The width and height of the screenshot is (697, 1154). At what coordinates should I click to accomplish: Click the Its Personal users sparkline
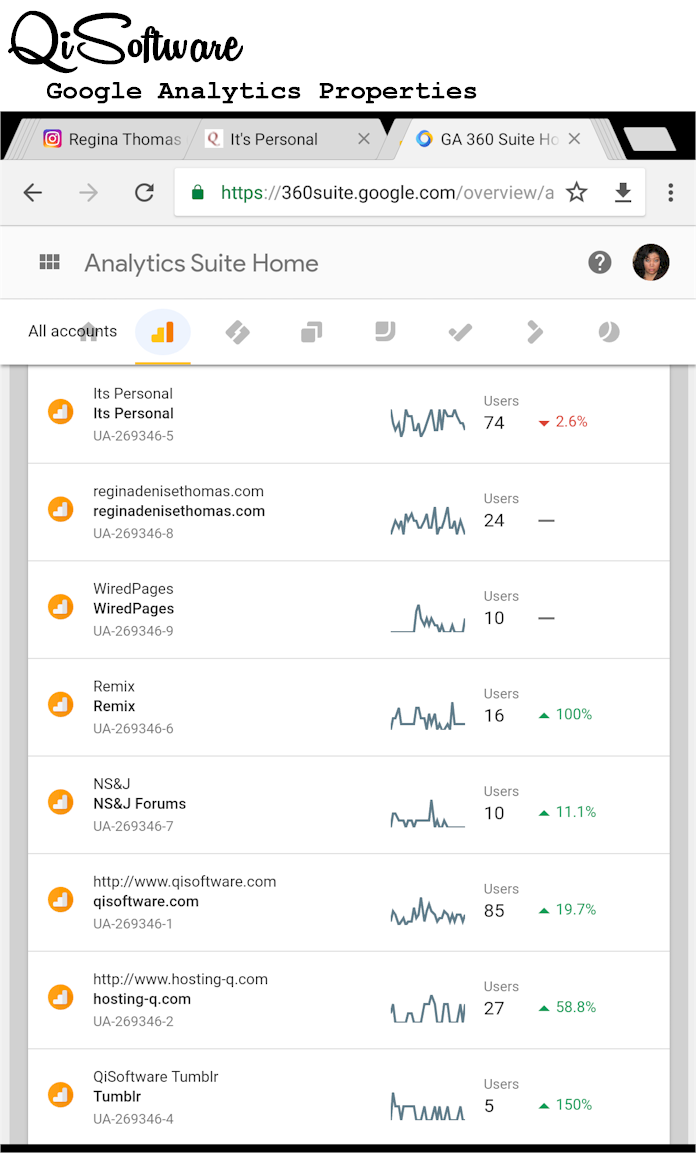(x=428, y=422)
